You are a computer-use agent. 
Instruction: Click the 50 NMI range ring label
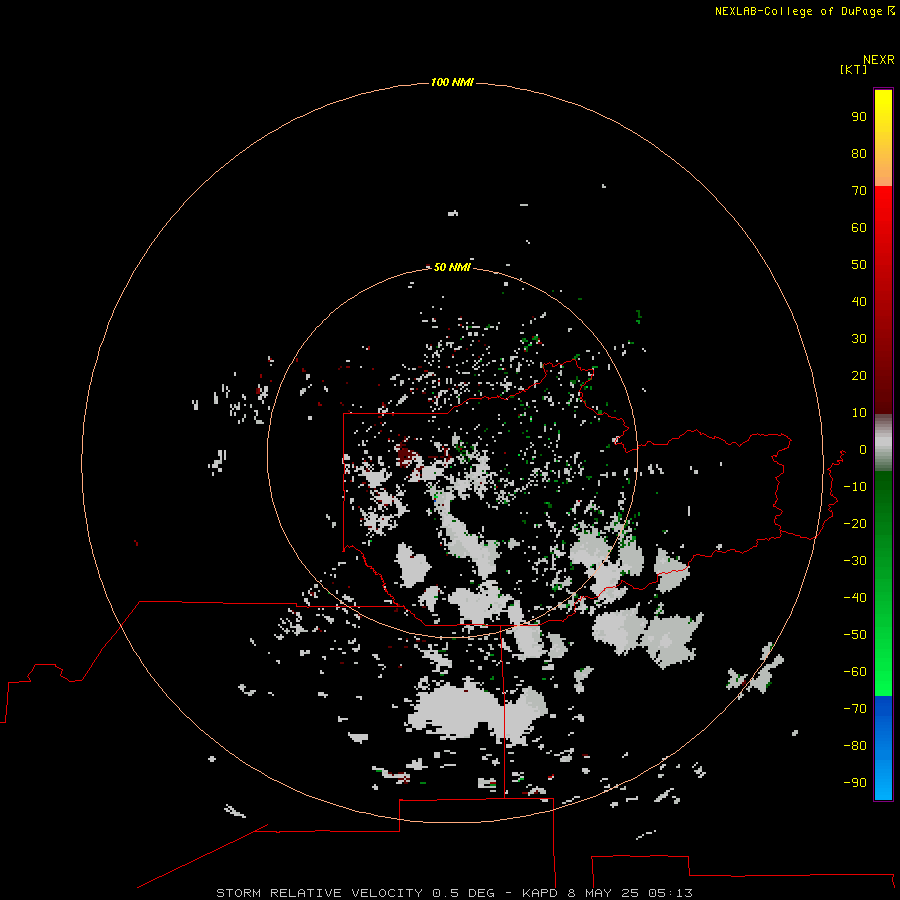452,267
